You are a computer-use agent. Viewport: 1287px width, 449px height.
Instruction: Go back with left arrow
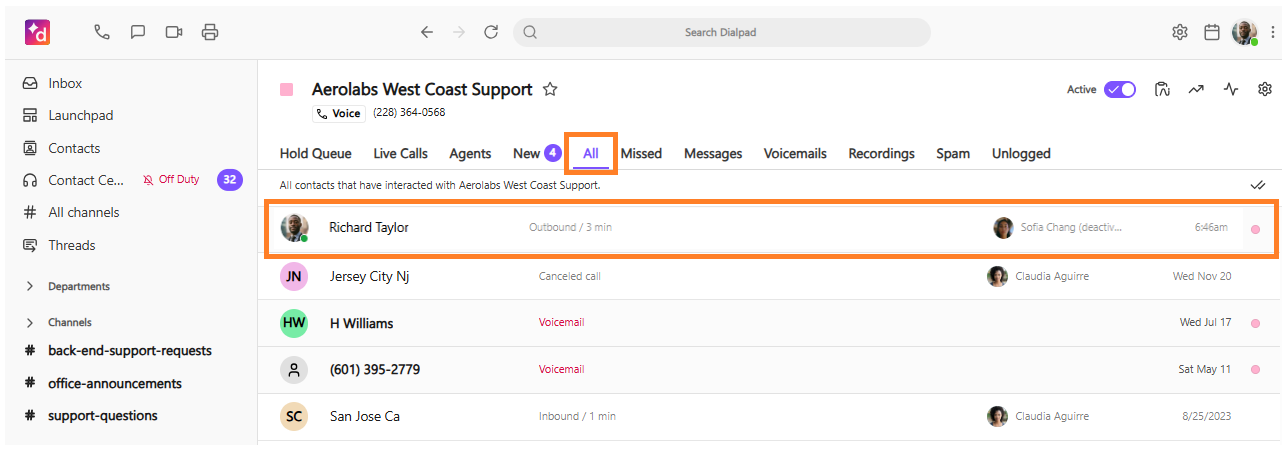[427, 32]
